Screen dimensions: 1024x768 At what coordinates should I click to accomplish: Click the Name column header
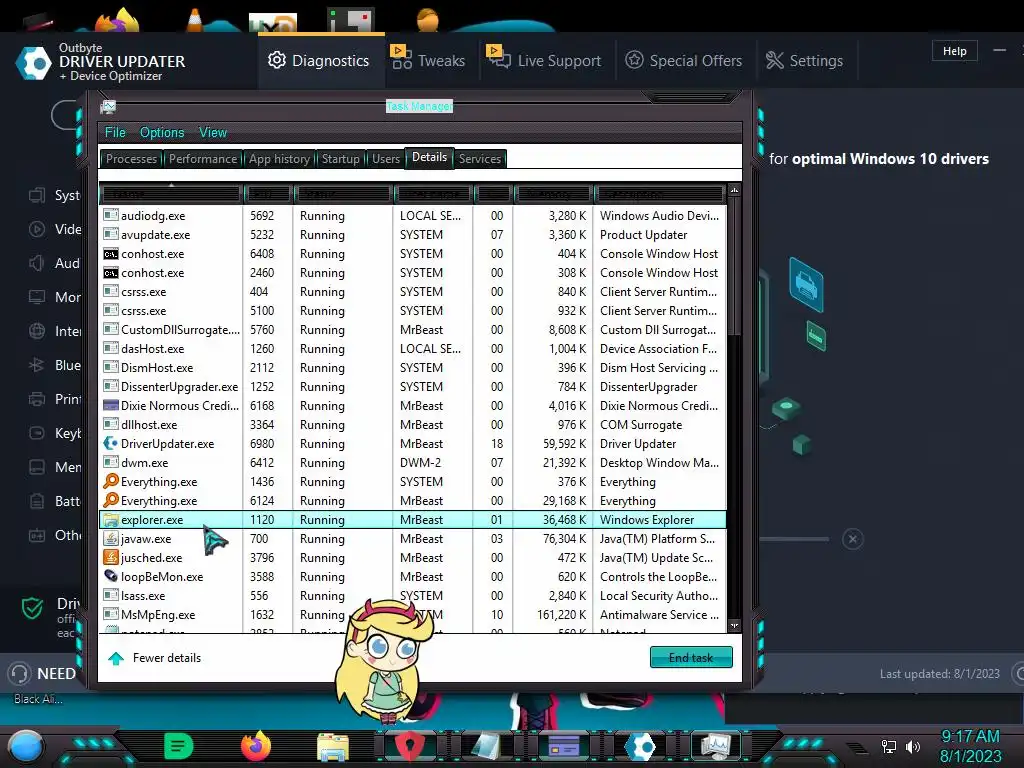[170, 194]
